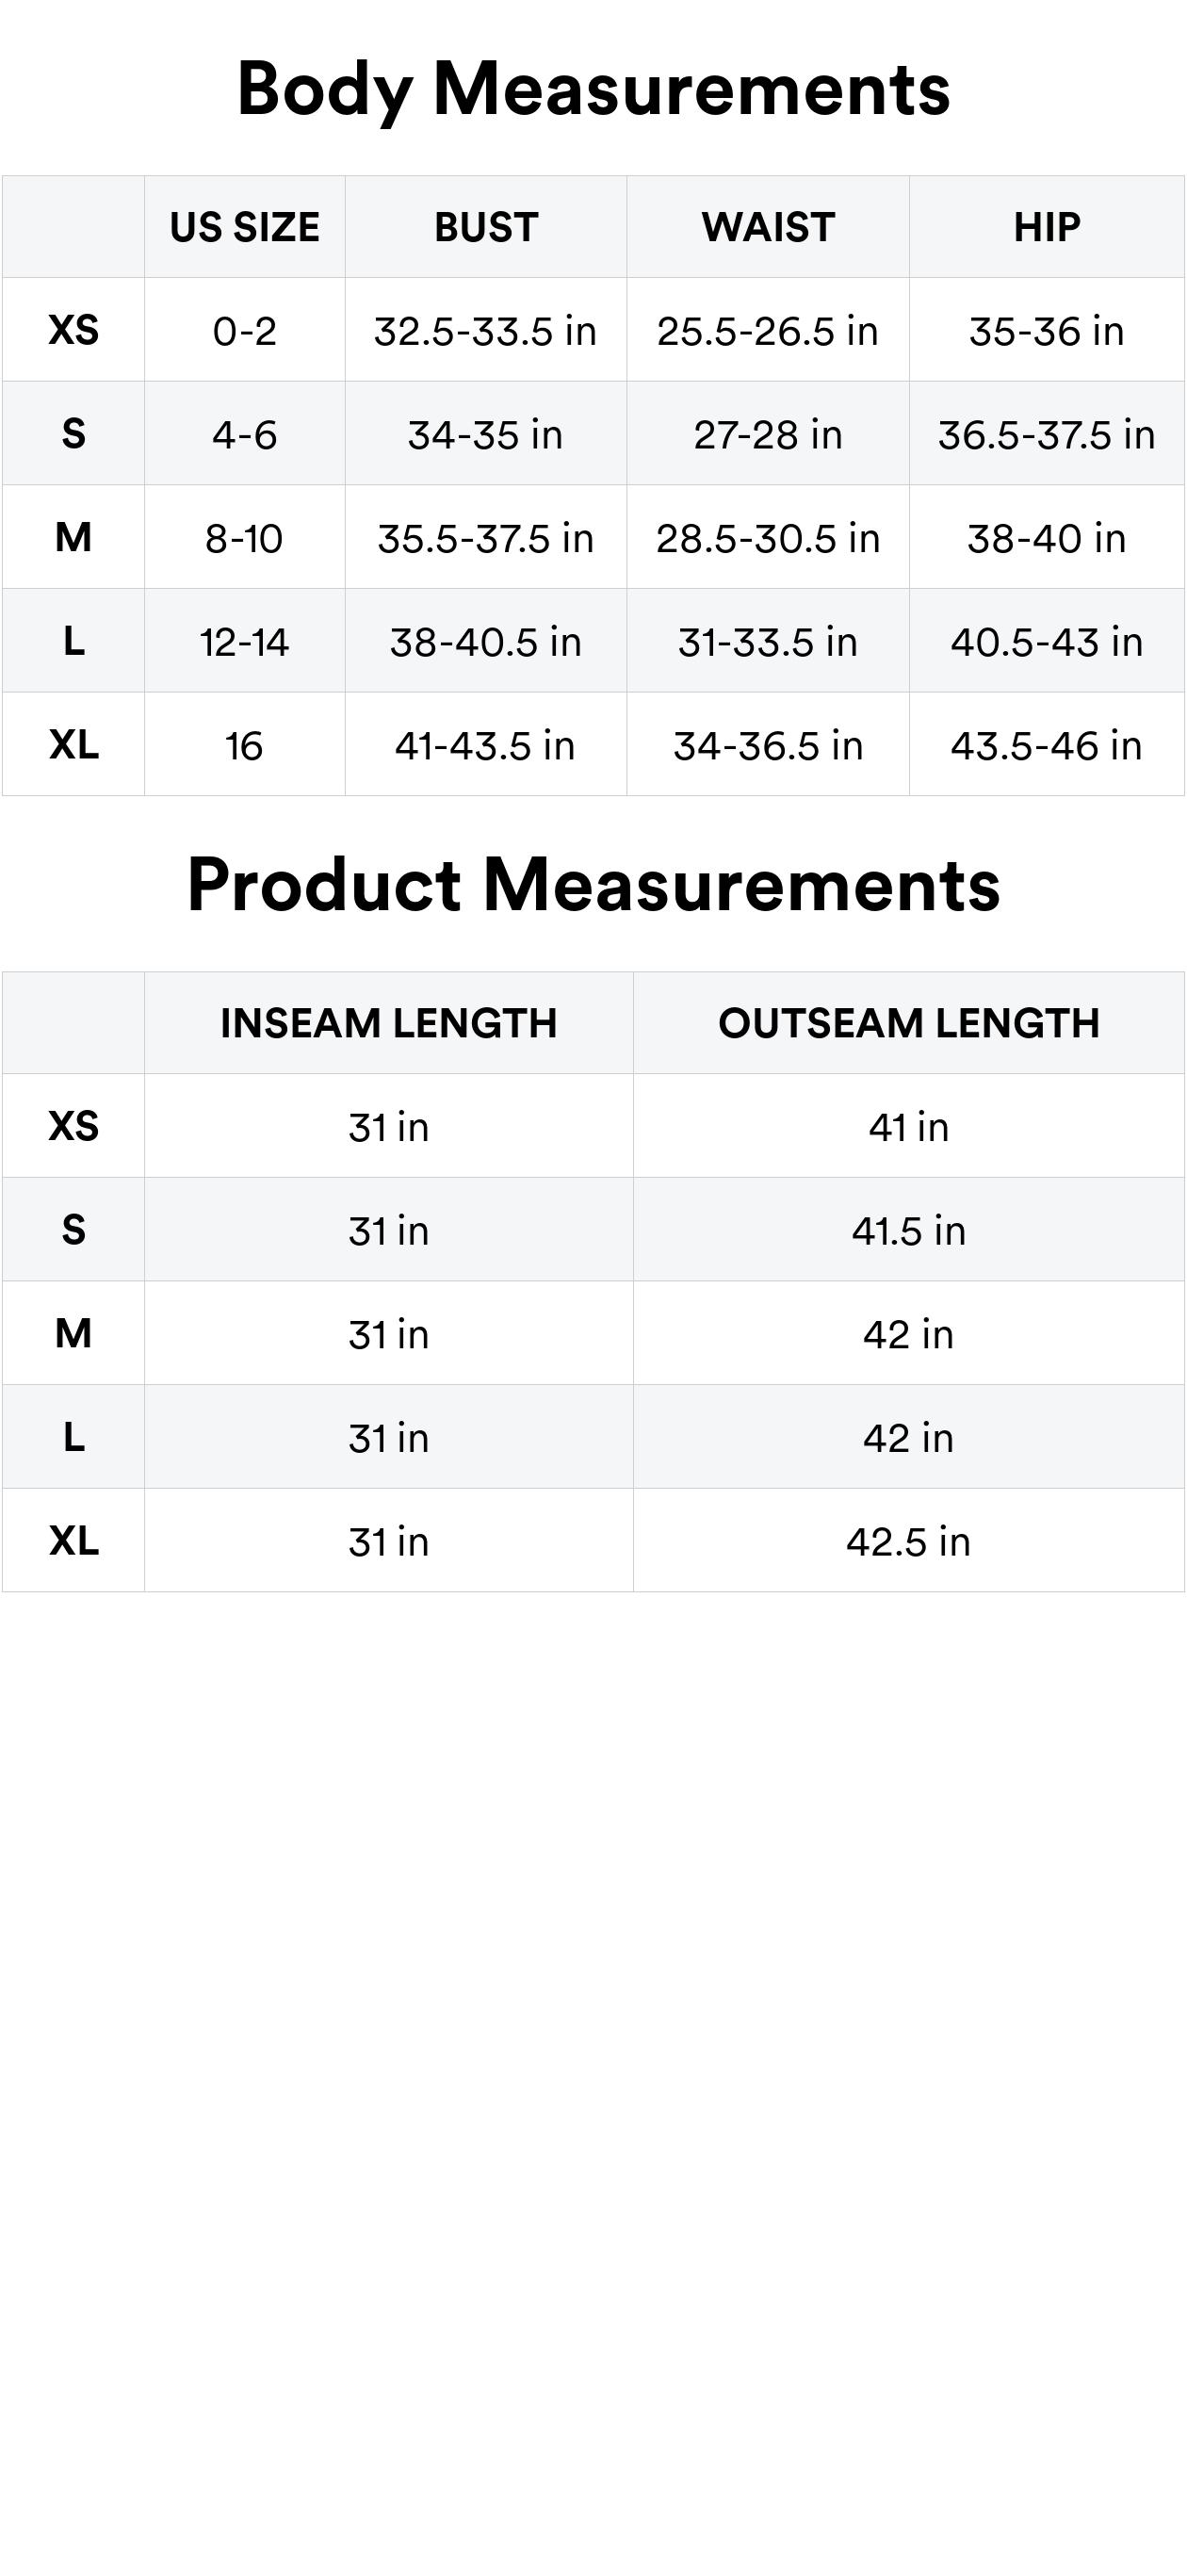
Task: Click the Body Measurements heading
Action: [593, 89]
